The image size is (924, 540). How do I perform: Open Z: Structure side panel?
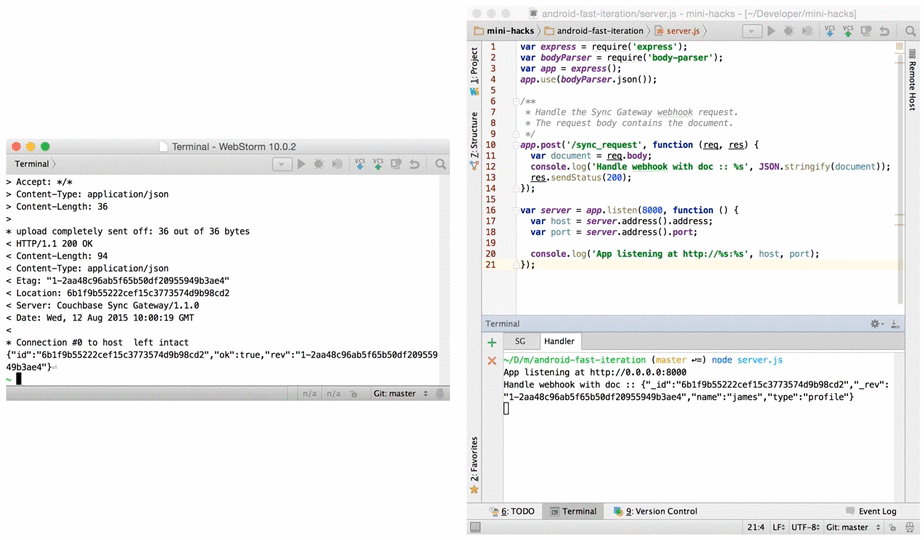click(474, 140)
